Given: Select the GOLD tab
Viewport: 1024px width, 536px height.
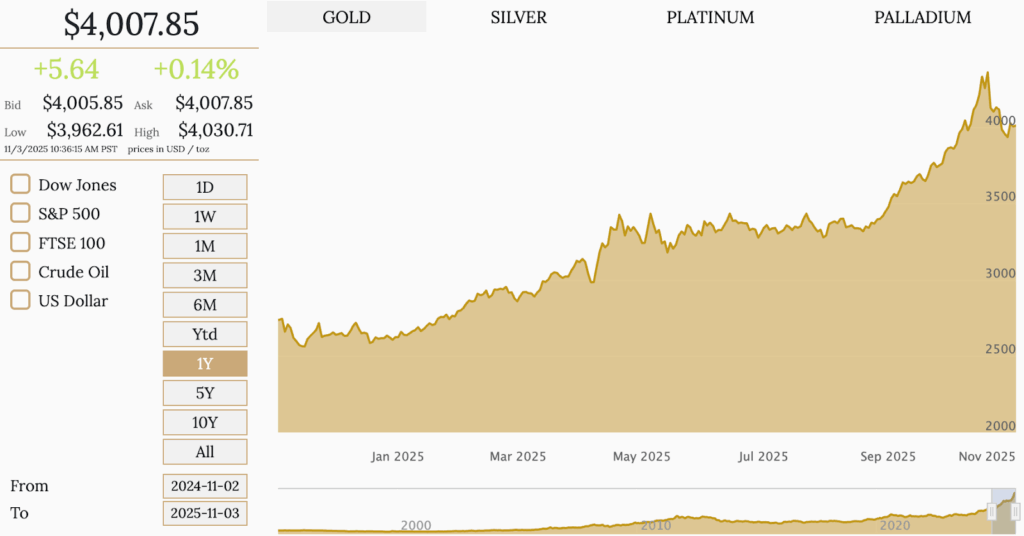Looking at the screenshot, I should click(x=347, y=17).
